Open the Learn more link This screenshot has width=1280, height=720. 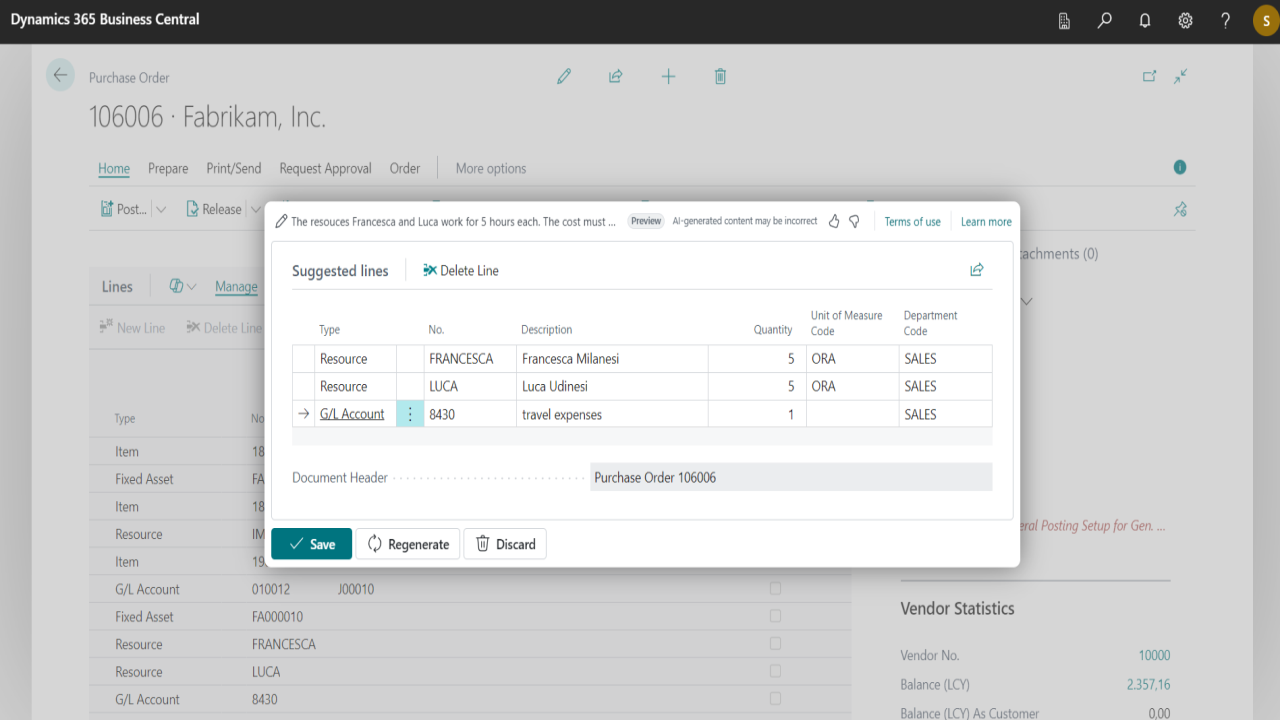click(x=986, y=222)
